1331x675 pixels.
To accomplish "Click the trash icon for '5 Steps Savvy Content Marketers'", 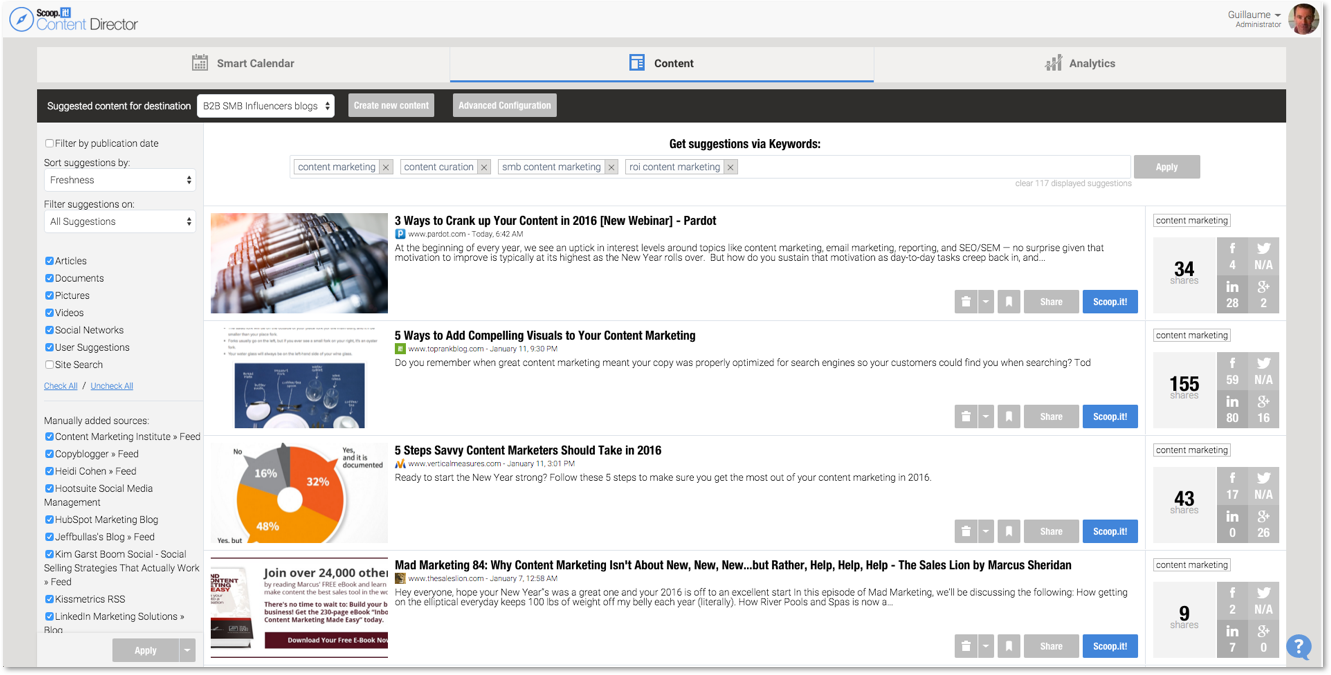I will pos(965,532).
